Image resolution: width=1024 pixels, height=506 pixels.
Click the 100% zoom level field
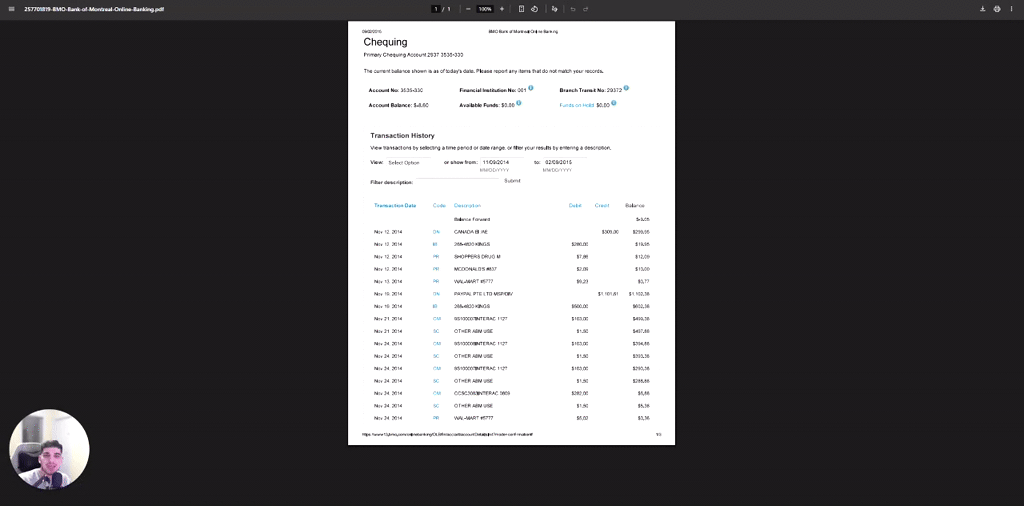(485, 9)
